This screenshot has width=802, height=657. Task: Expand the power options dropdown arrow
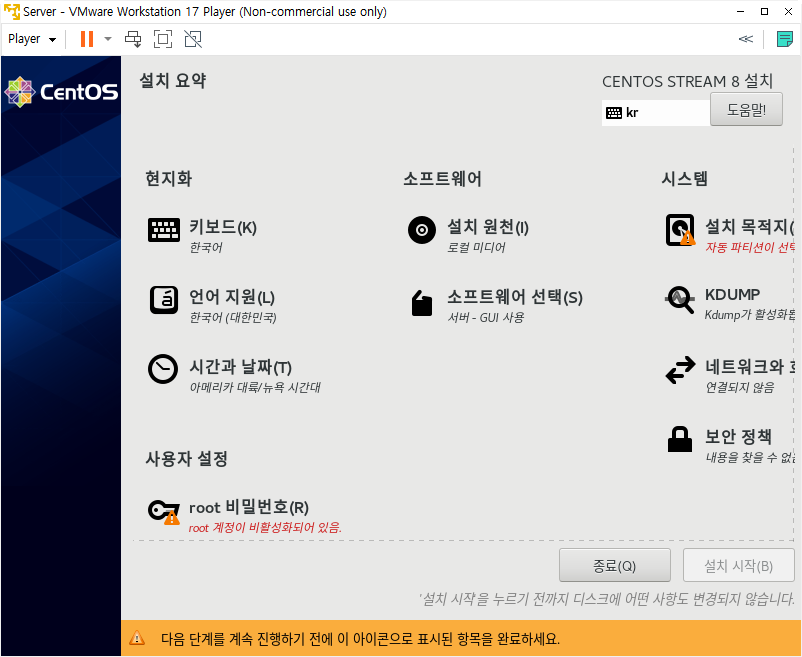(x=108, y=39)
